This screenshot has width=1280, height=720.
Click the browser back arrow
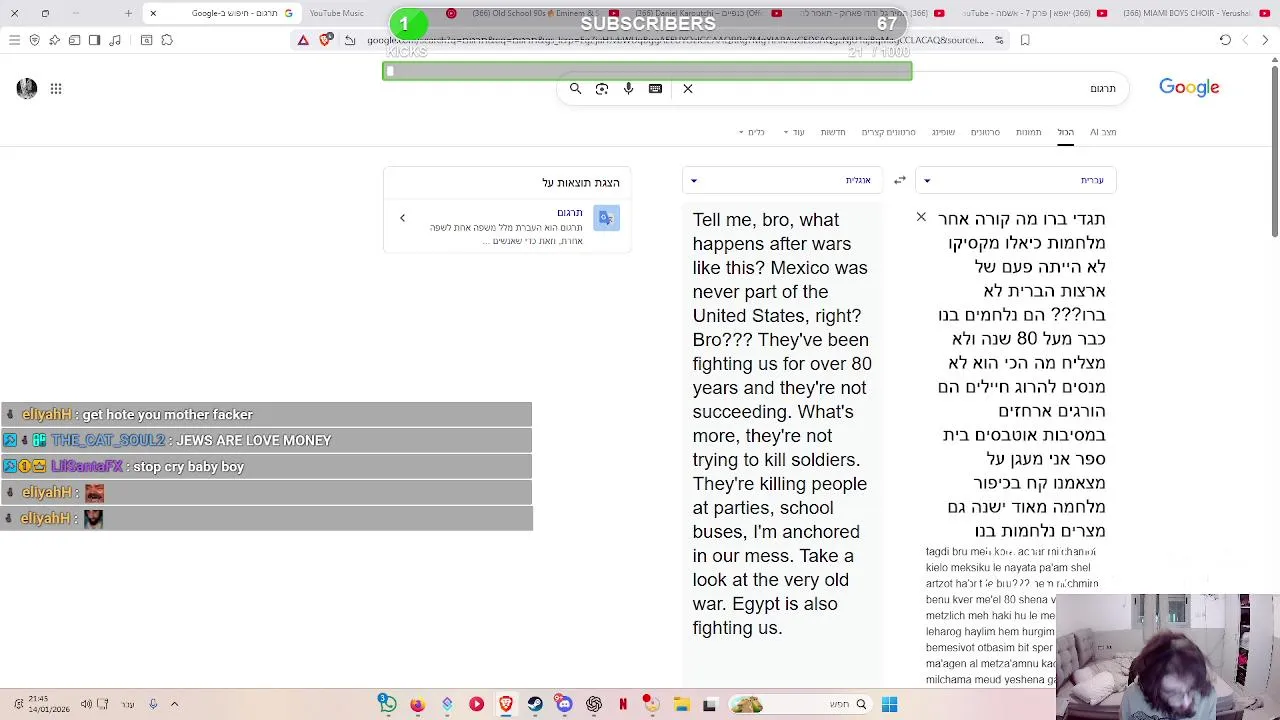pyautogui.click(x=1265, y=40)
